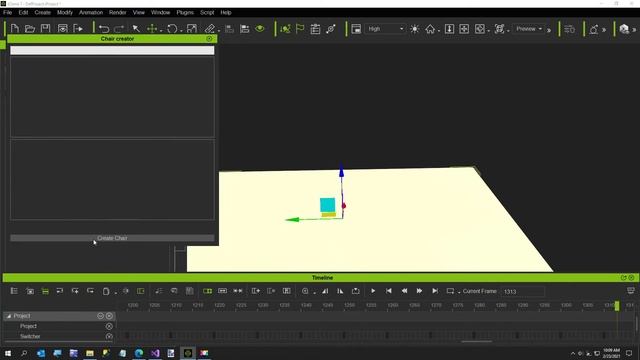This screenshot has width=640, height=360.
Task: Activate the Scale tool
Action: click(x=191, y=29)
